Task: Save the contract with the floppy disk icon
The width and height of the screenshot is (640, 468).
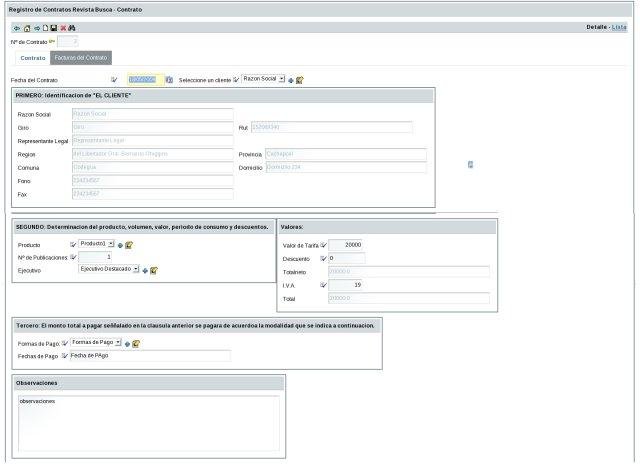Action: 53,28
